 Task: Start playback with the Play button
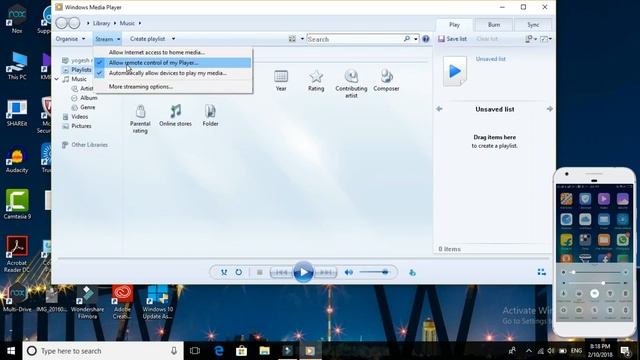click(303, 272)
